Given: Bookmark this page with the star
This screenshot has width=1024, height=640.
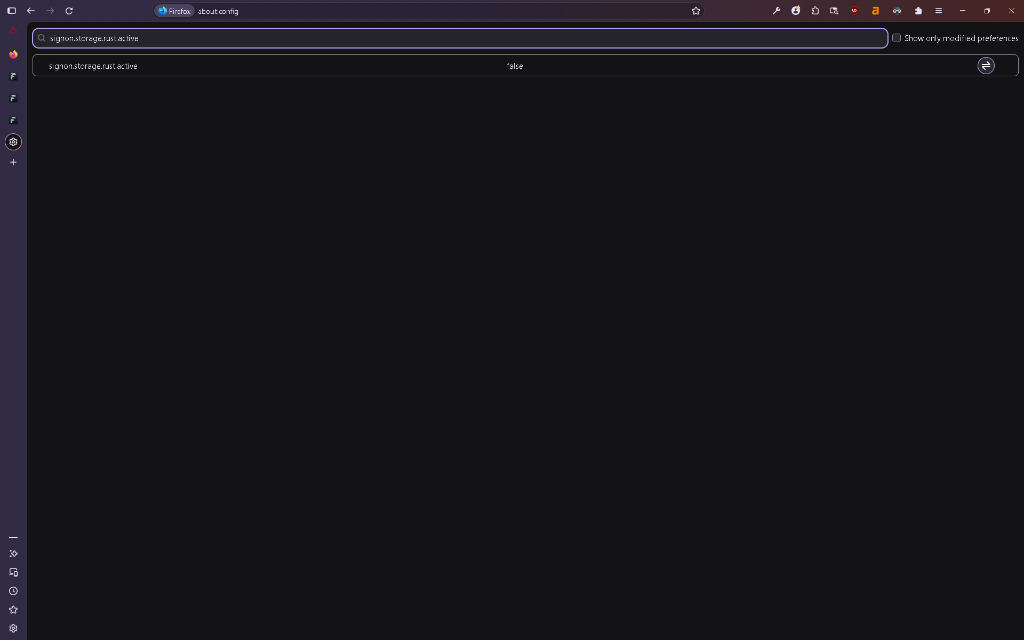Looking at the screenshot, I should (x=696, y=10).
